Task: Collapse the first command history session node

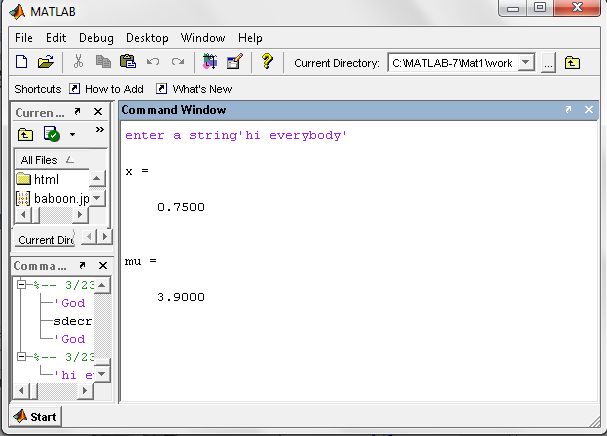Action: pyautogui.click(x=22, y=286)
